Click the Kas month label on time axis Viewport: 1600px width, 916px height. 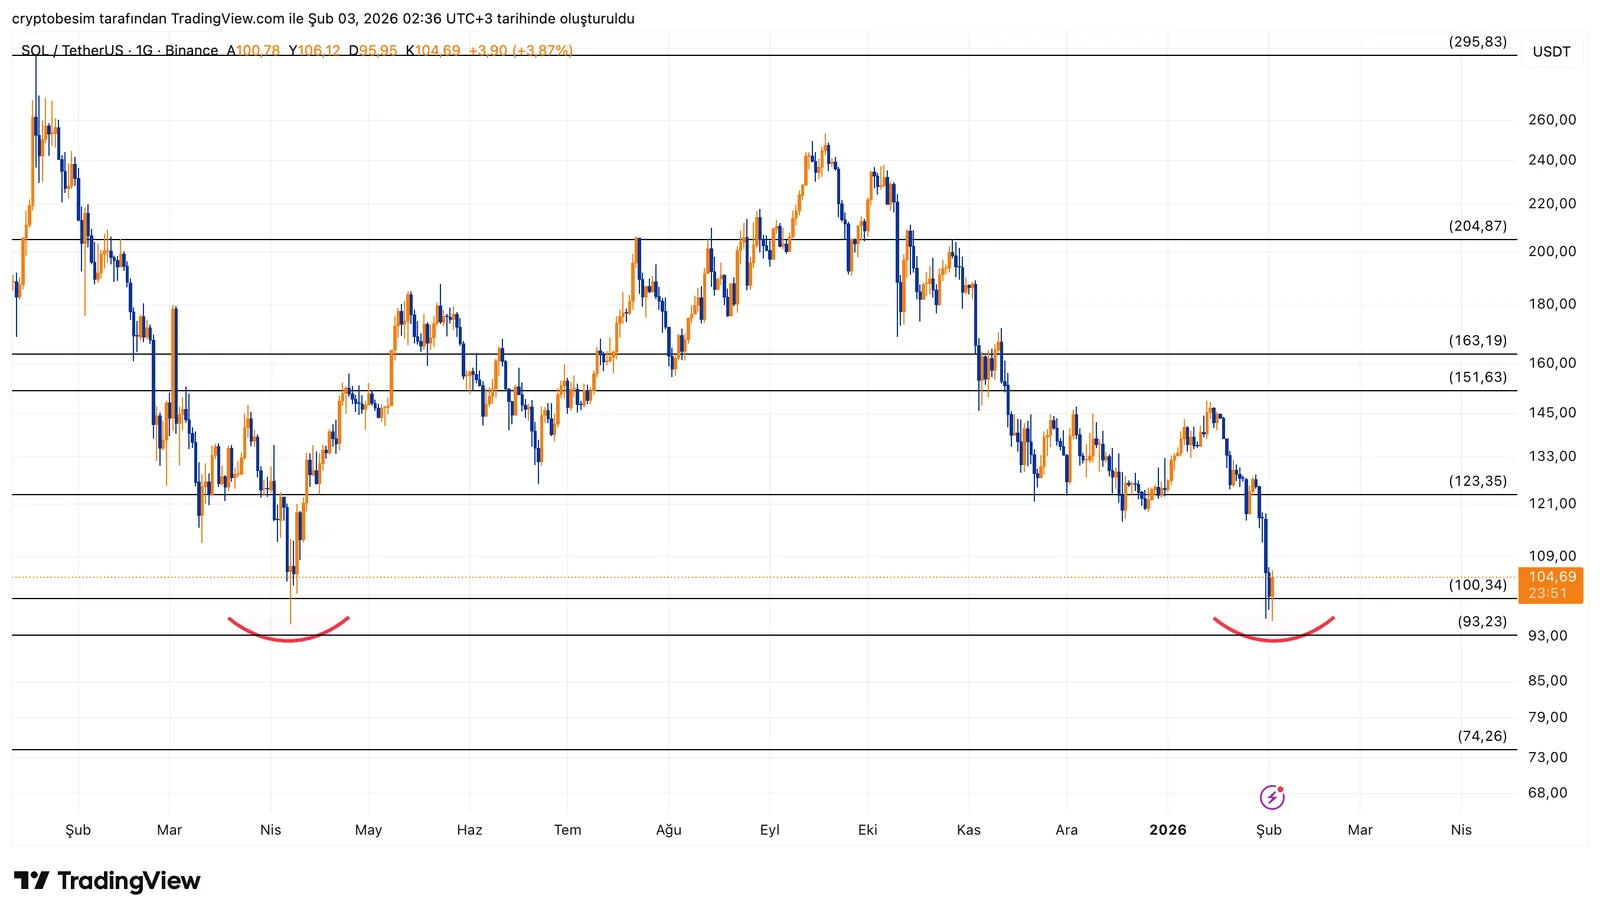pos(968,830)
